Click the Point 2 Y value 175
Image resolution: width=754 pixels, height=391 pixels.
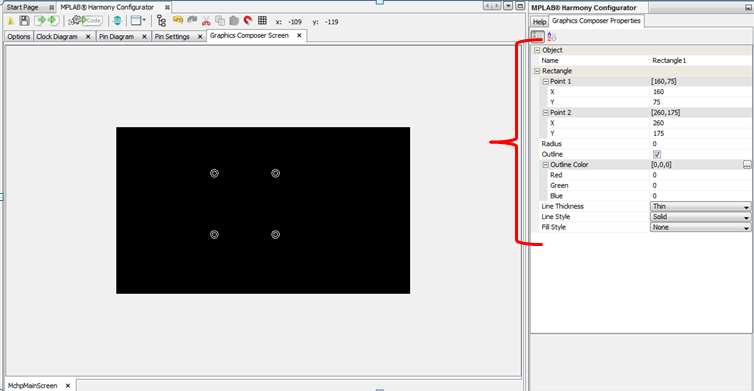pyautogui.click(x=700, y=133)
